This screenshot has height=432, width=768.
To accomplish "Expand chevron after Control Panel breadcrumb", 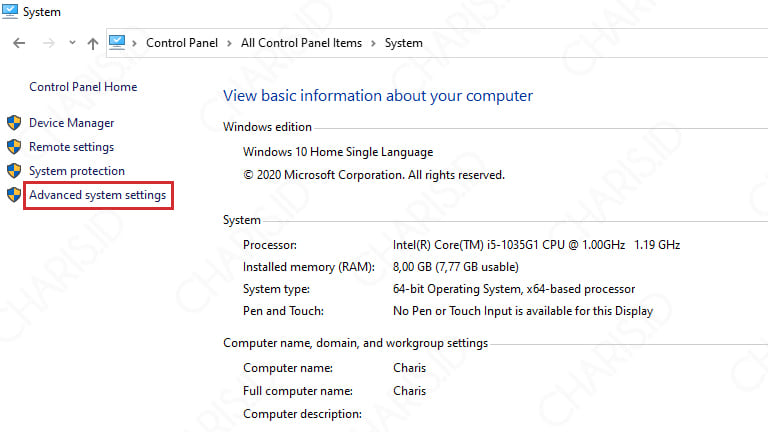I will click(x=229, y=44).
